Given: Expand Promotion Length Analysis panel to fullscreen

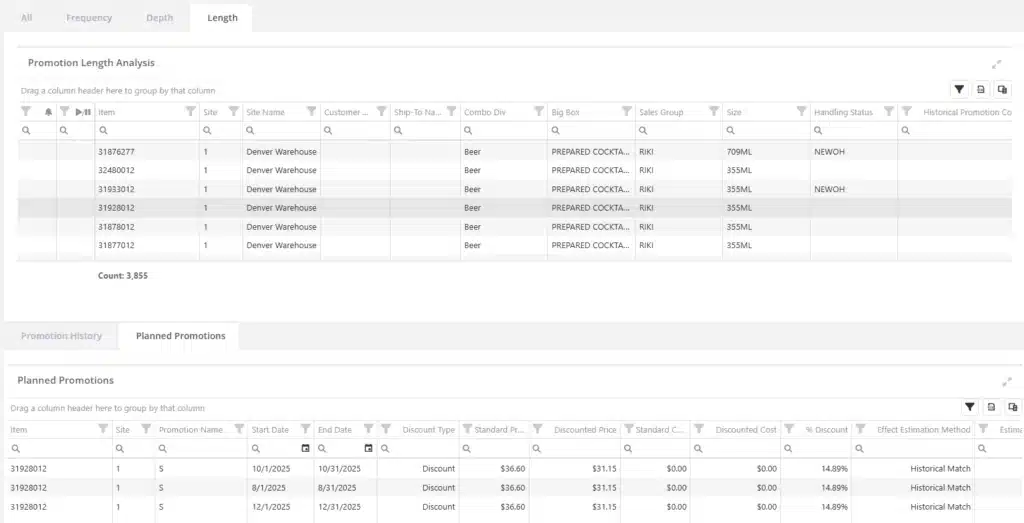Looking at the screenshot, I should tap(997, 64).
